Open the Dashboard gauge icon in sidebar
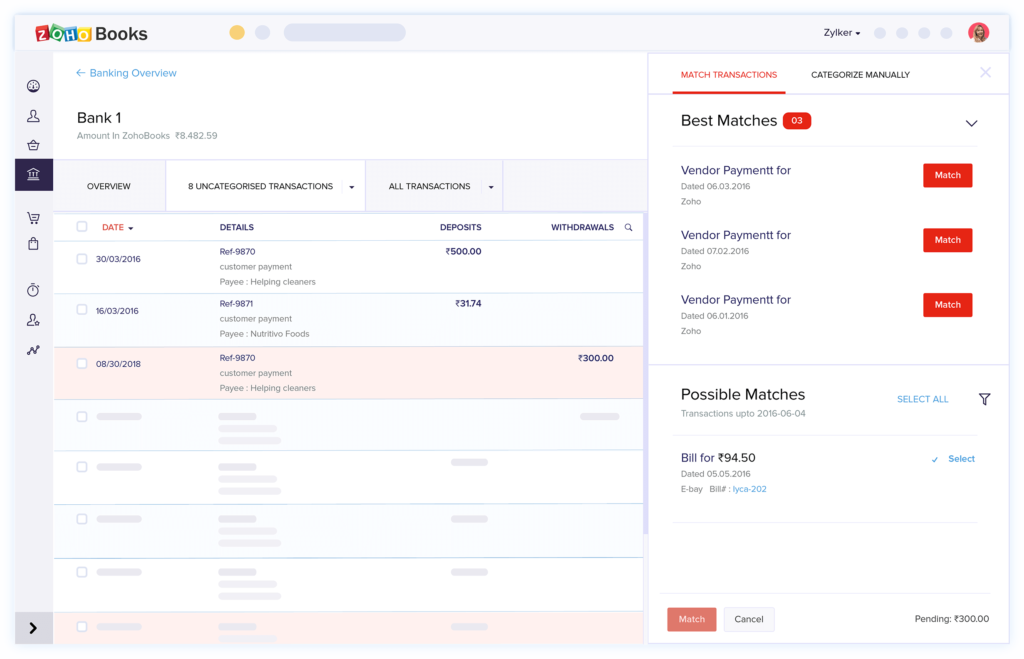This screenshot has width=1024, height=659. tap(33, 87)
